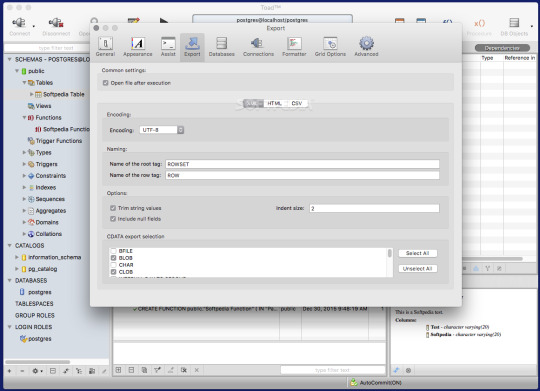Expand the information_schema catalog

(17, 257)
